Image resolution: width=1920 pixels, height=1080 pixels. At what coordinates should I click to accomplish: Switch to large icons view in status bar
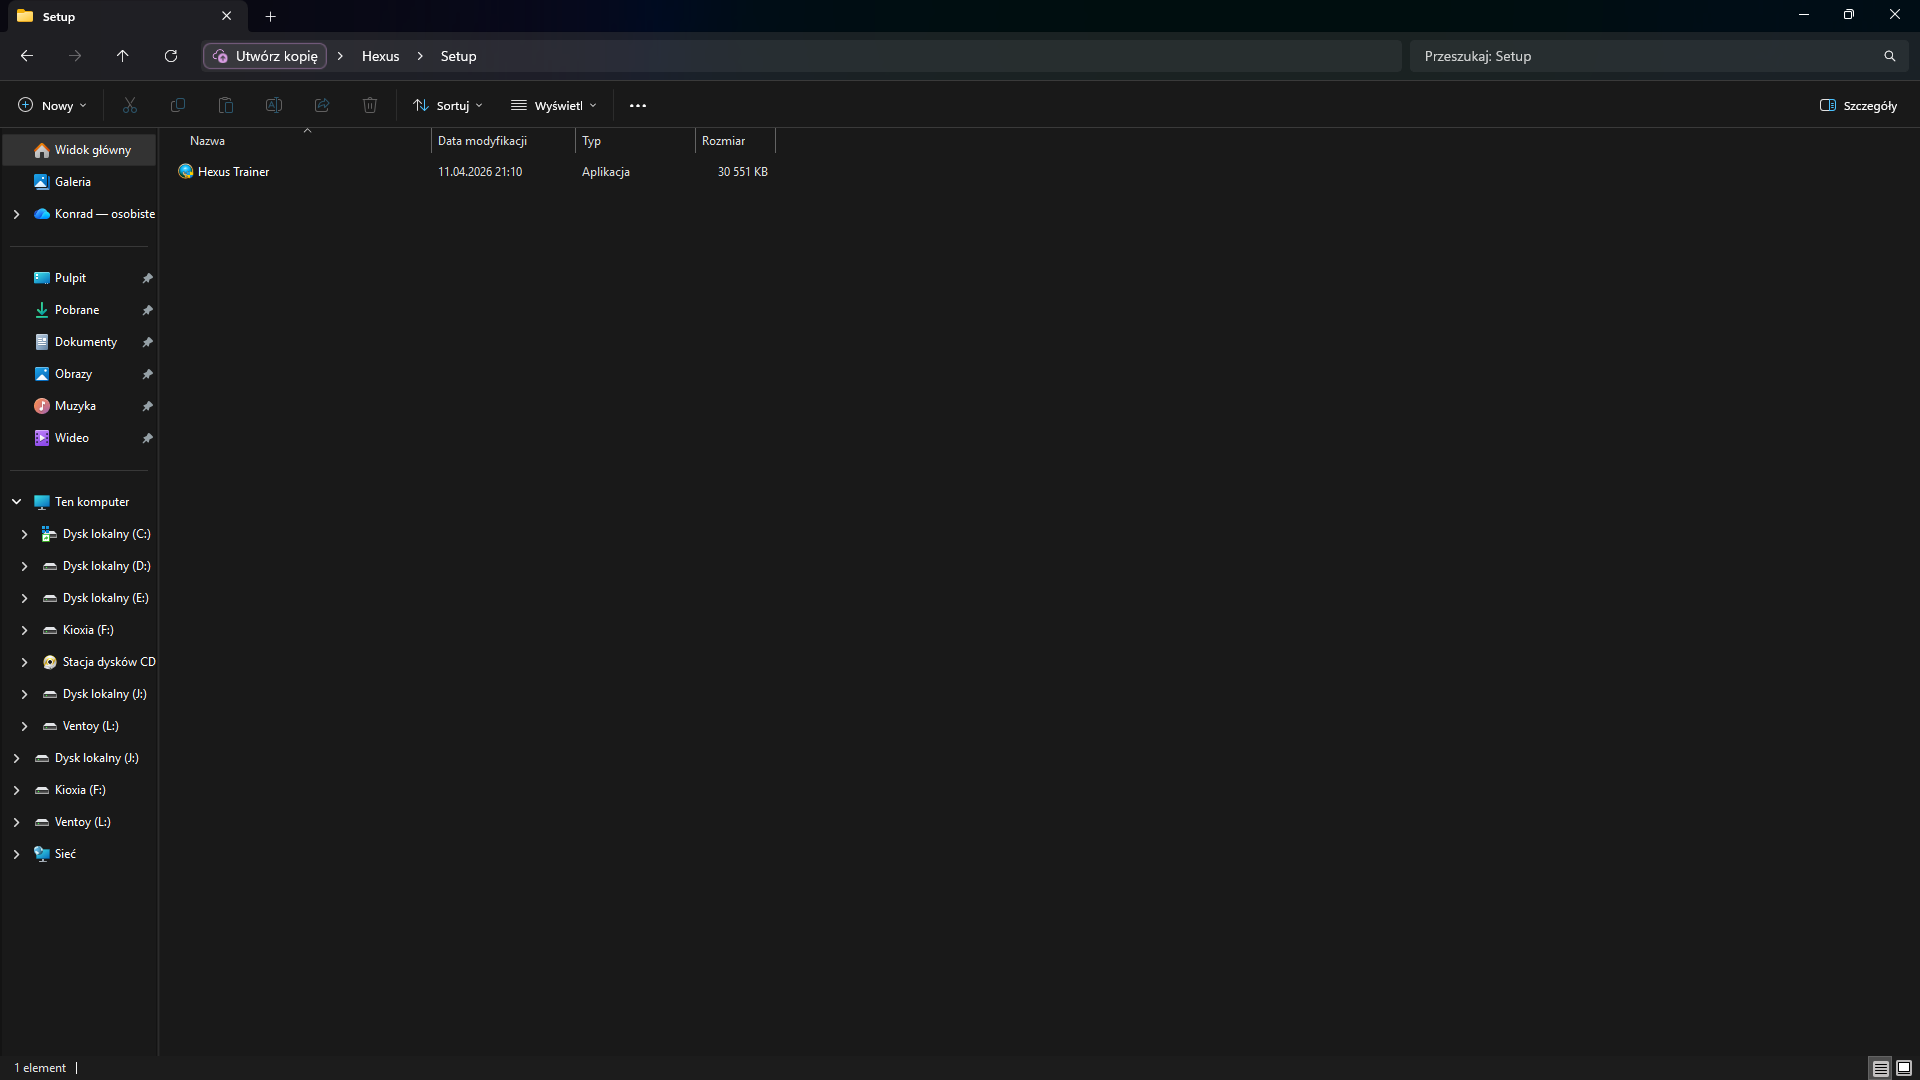click(x=1904, y=1068)
